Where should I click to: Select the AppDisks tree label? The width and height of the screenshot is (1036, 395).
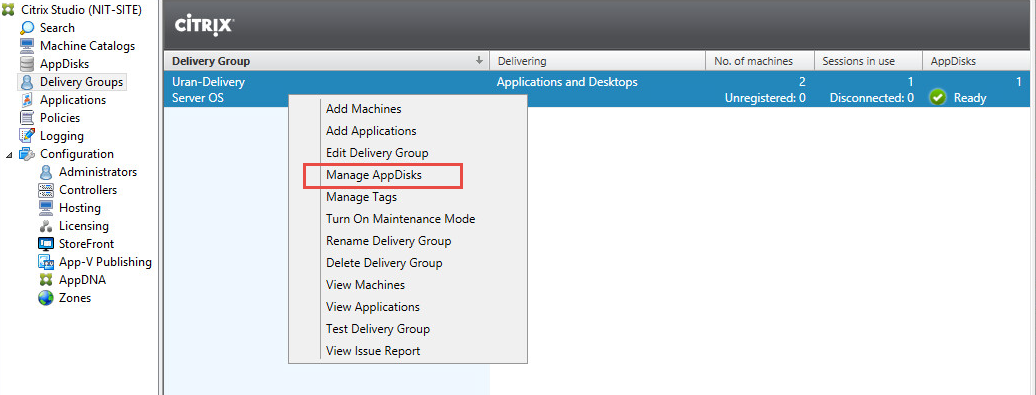64,64
